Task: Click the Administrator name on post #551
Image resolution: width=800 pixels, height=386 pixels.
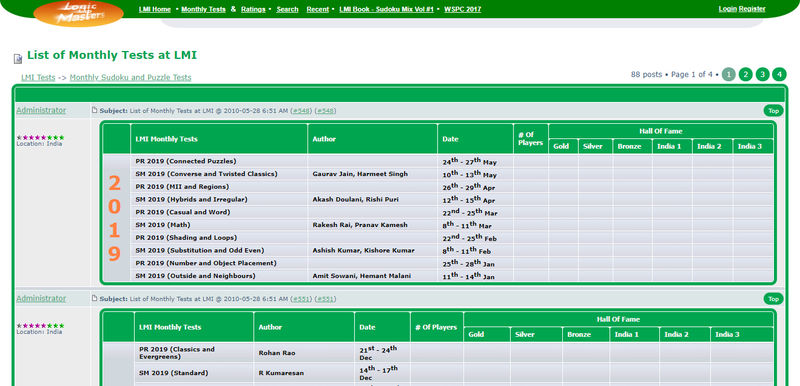Action: [41, 298]
